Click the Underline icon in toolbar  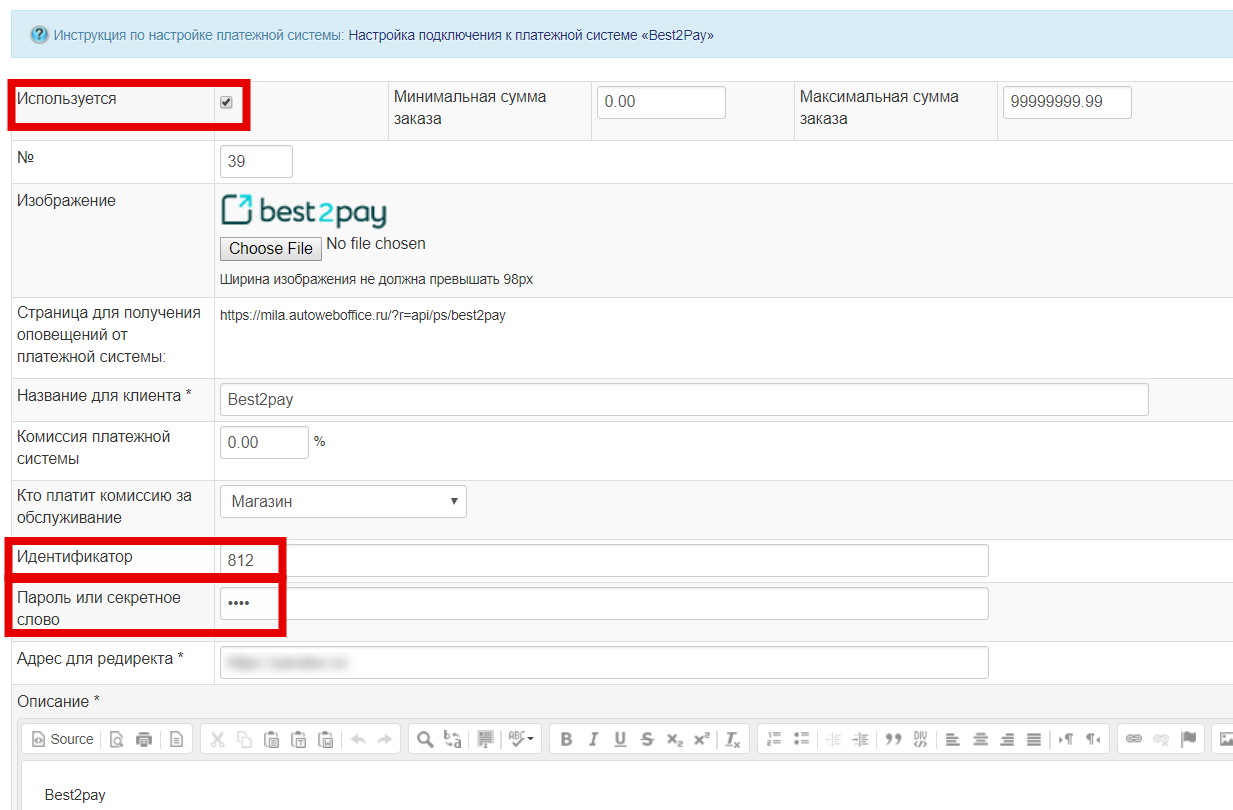point(620,739)
